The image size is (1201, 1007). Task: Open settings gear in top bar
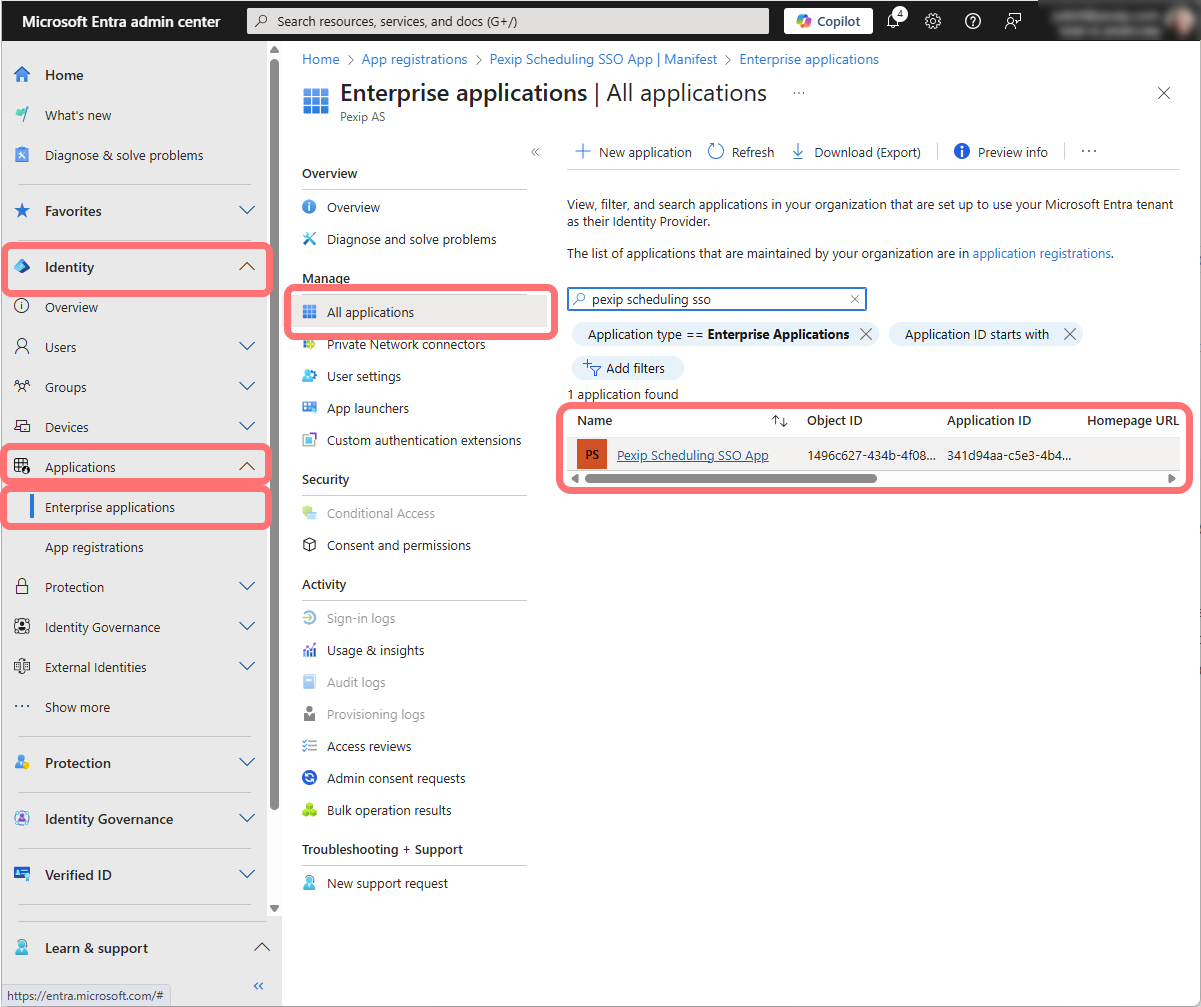pos(933,21)
